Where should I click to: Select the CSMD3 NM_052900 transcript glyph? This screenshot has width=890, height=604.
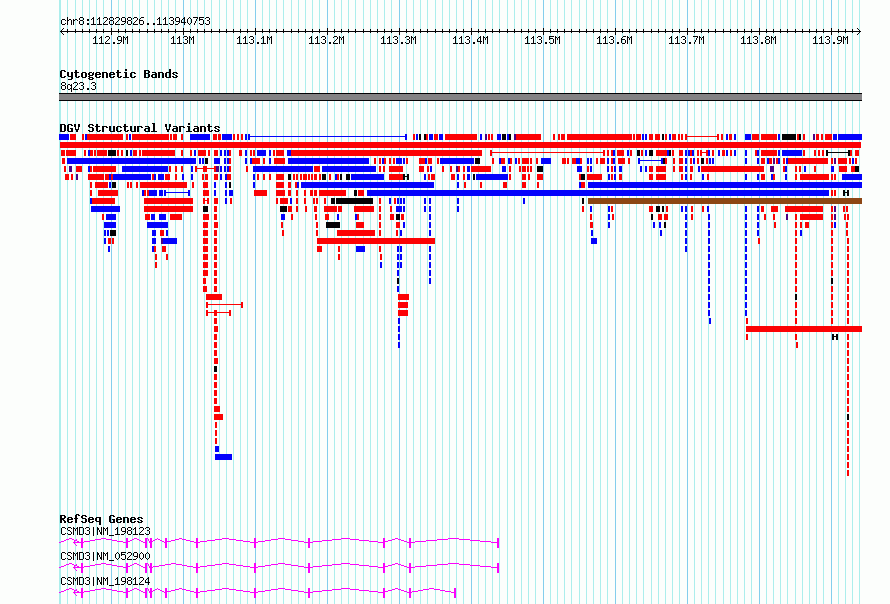tap(279, 568)
